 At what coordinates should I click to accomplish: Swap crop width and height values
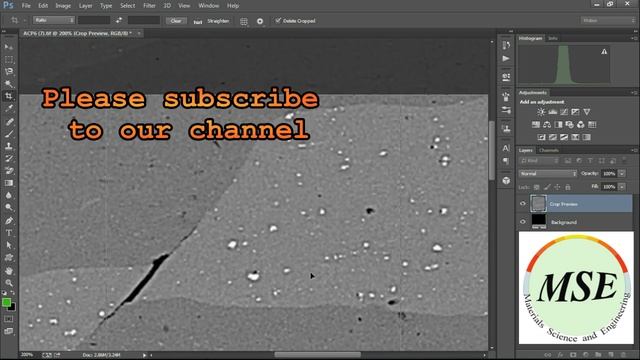[x=119, y=20]
